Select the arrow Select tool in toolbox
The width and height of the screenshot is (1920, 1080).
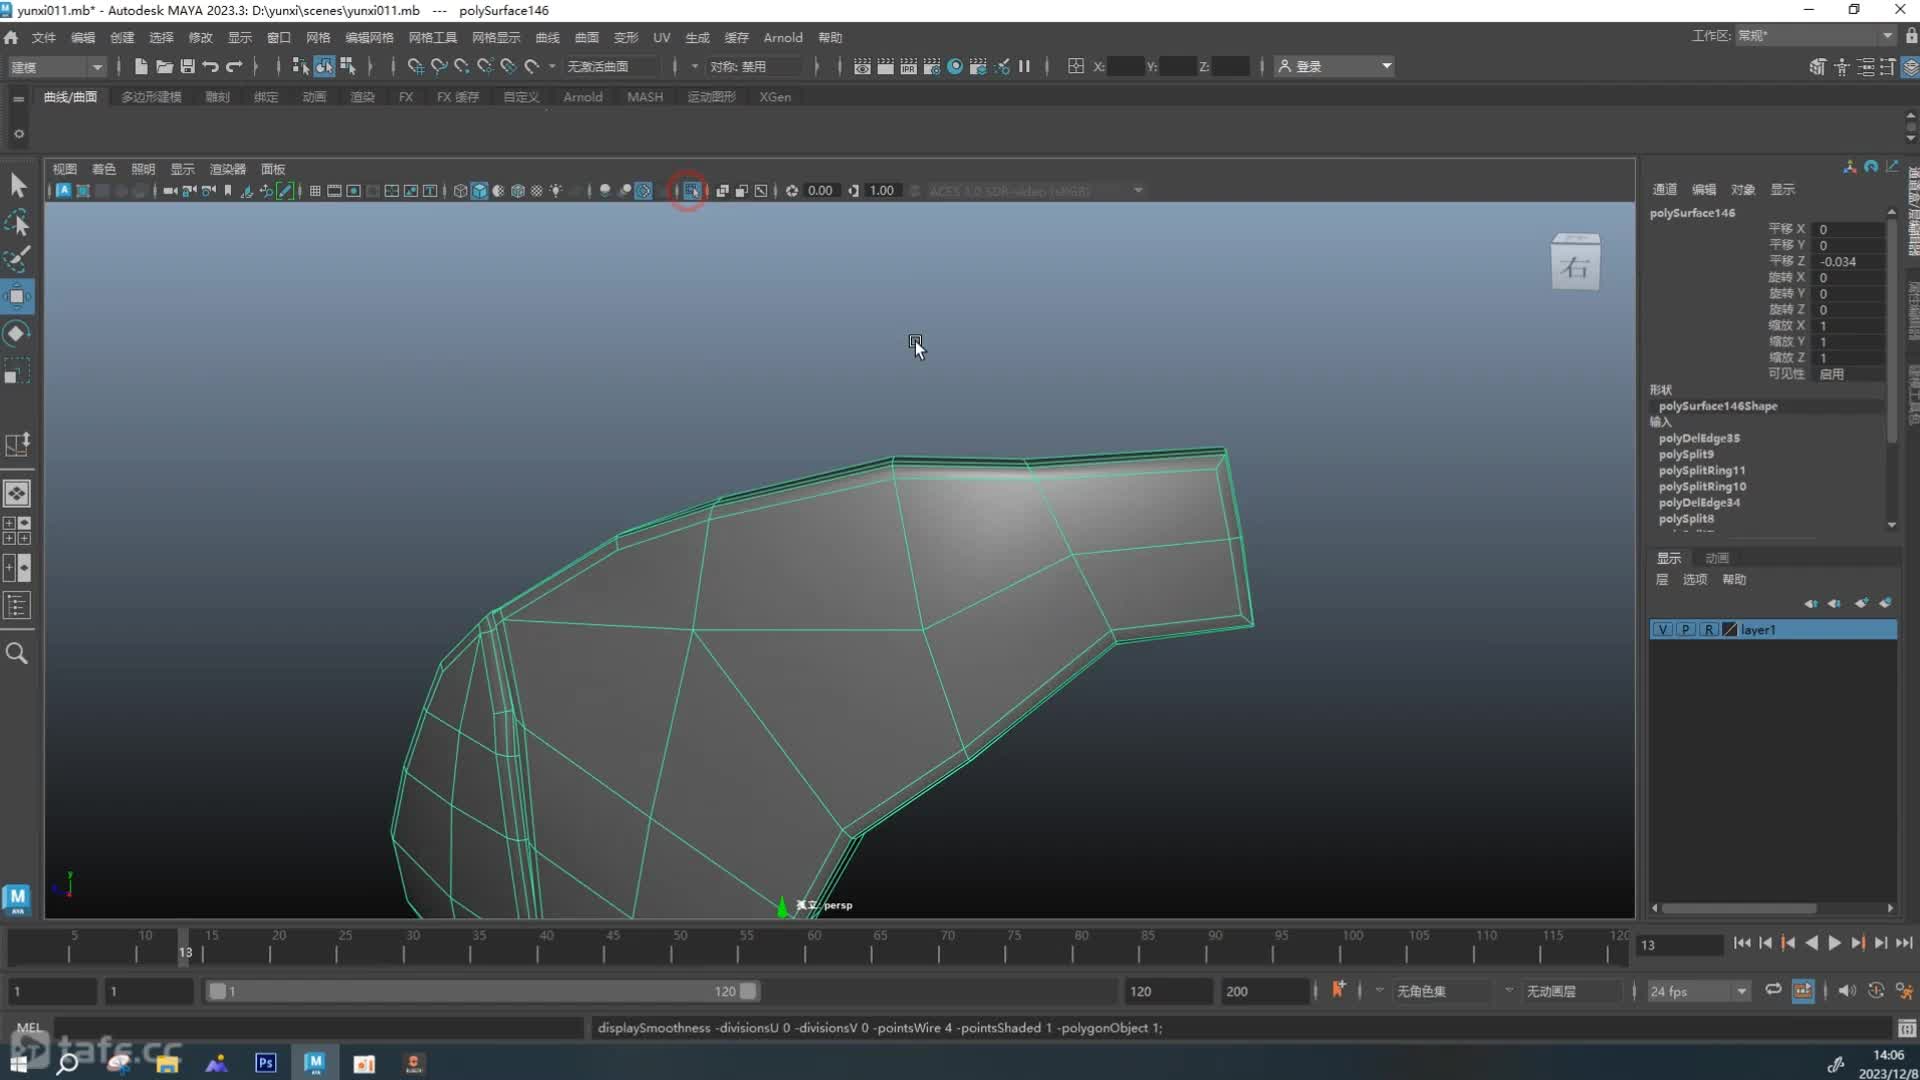[x=17, y=185]
